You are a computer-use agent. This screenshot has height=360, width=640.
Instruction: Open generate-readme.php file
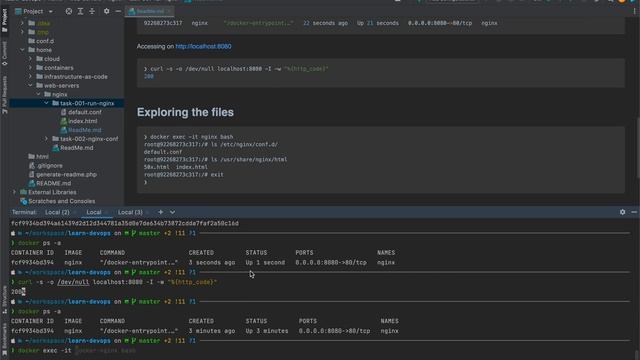click(62, 174)
